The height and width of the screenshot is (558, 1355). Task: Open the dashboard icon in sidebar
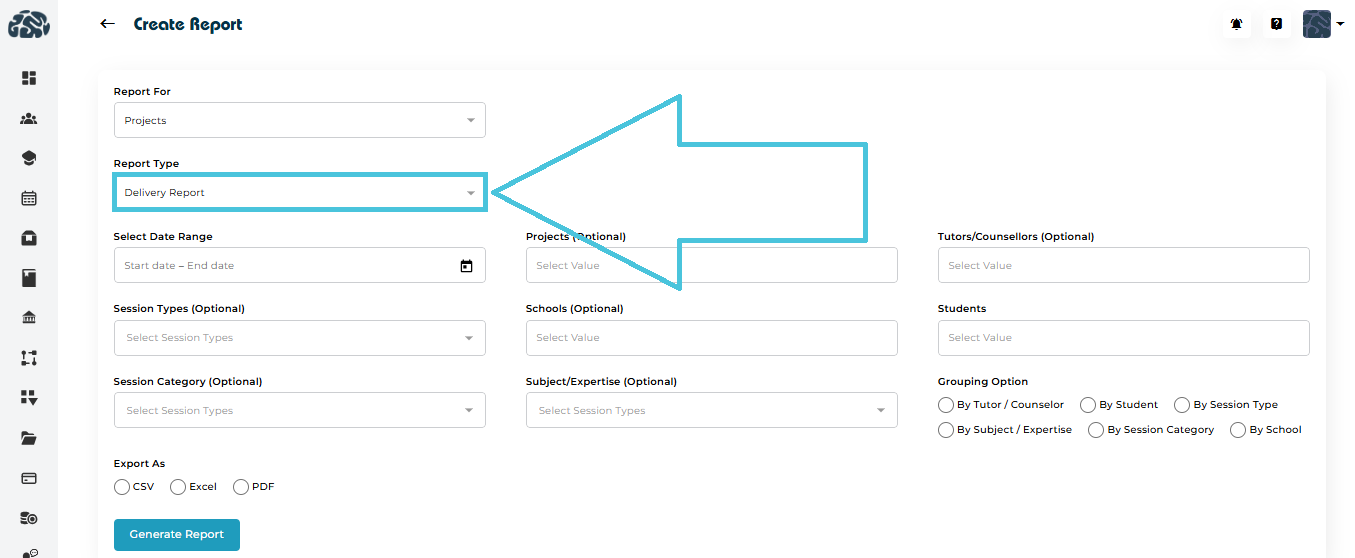click(29, 78)
